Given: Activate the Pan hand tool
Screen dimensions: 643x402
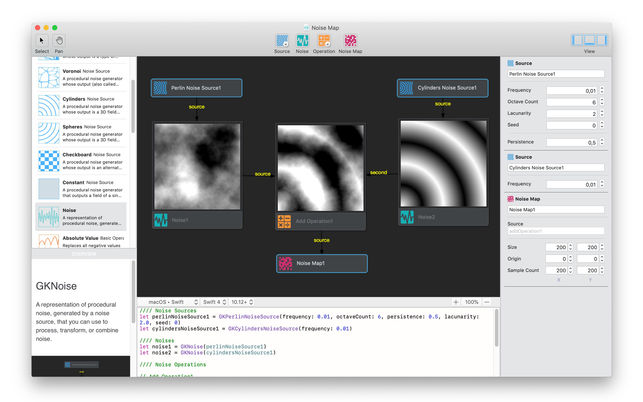Looking at the screenshot, I should coord(59,41).
